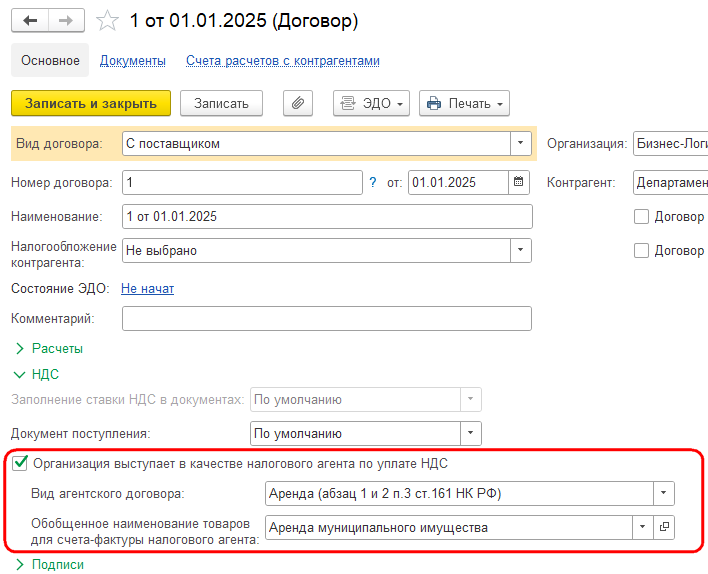Image resolution: width=708 pixels, height=574 pixels.
Task: Click the Записать button
Action: tap(221, 103)
